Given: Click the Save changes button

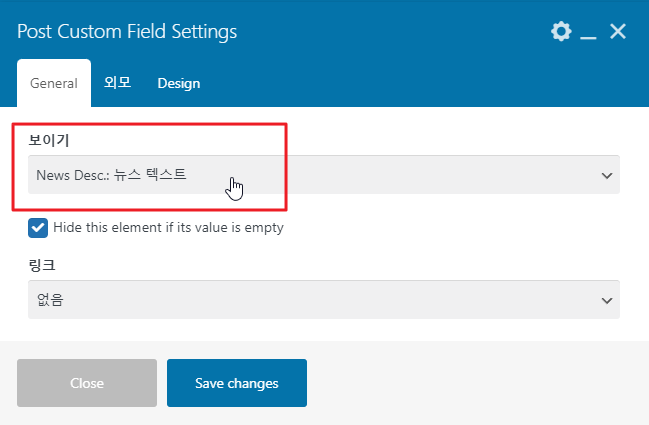Looking at the screenshot, I should [x=236, y=383].
